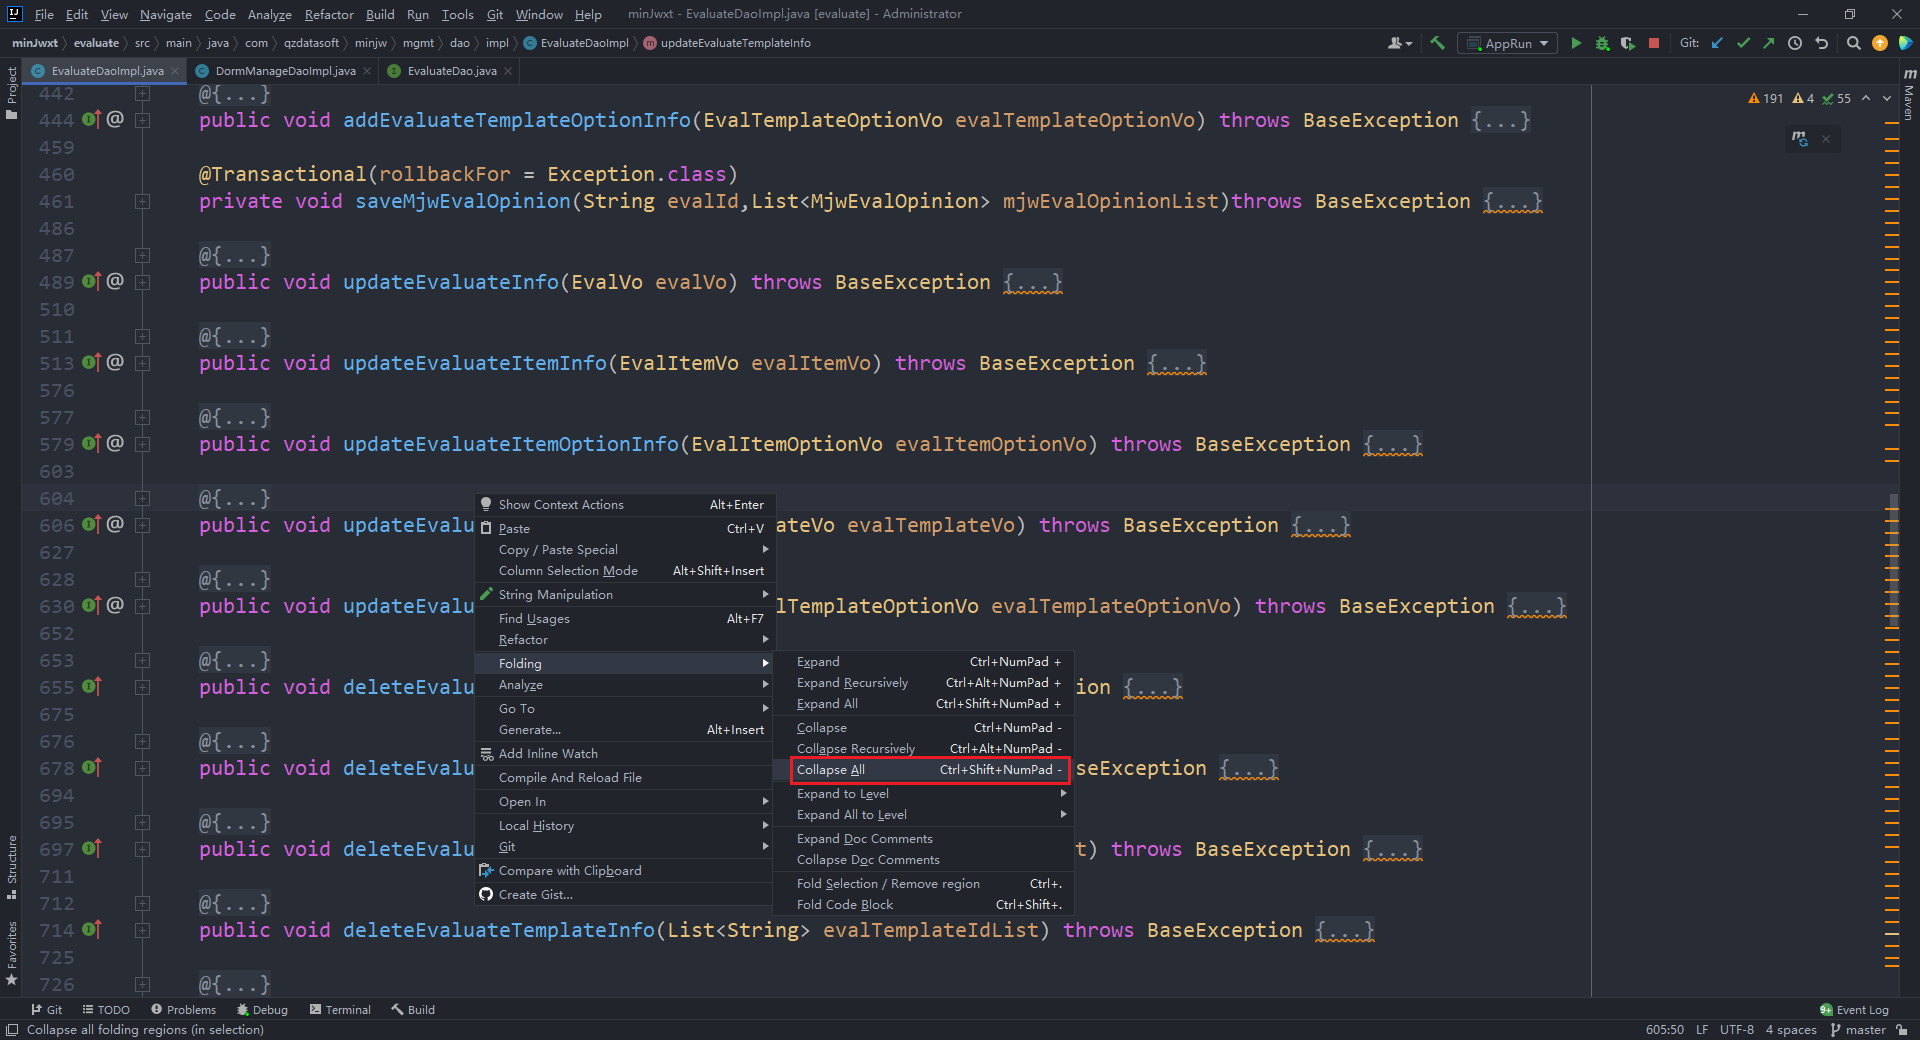Push commits with green up-right arrow
The height and width of the screenshot is (1040, 1920).
click(x=1768, y=43)
